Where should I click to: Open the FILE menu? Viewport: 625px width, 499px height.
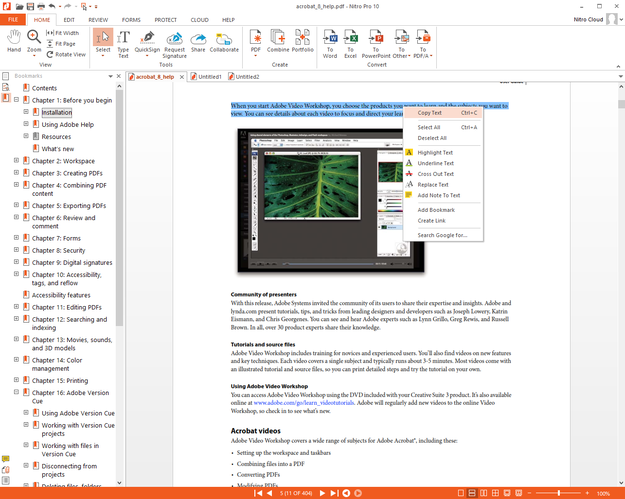pos(13,20)
